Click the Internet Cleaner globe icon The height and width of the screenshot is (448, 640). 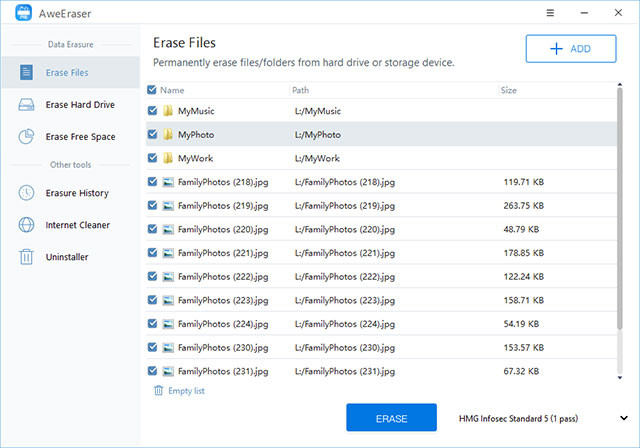tap(27, 224)
